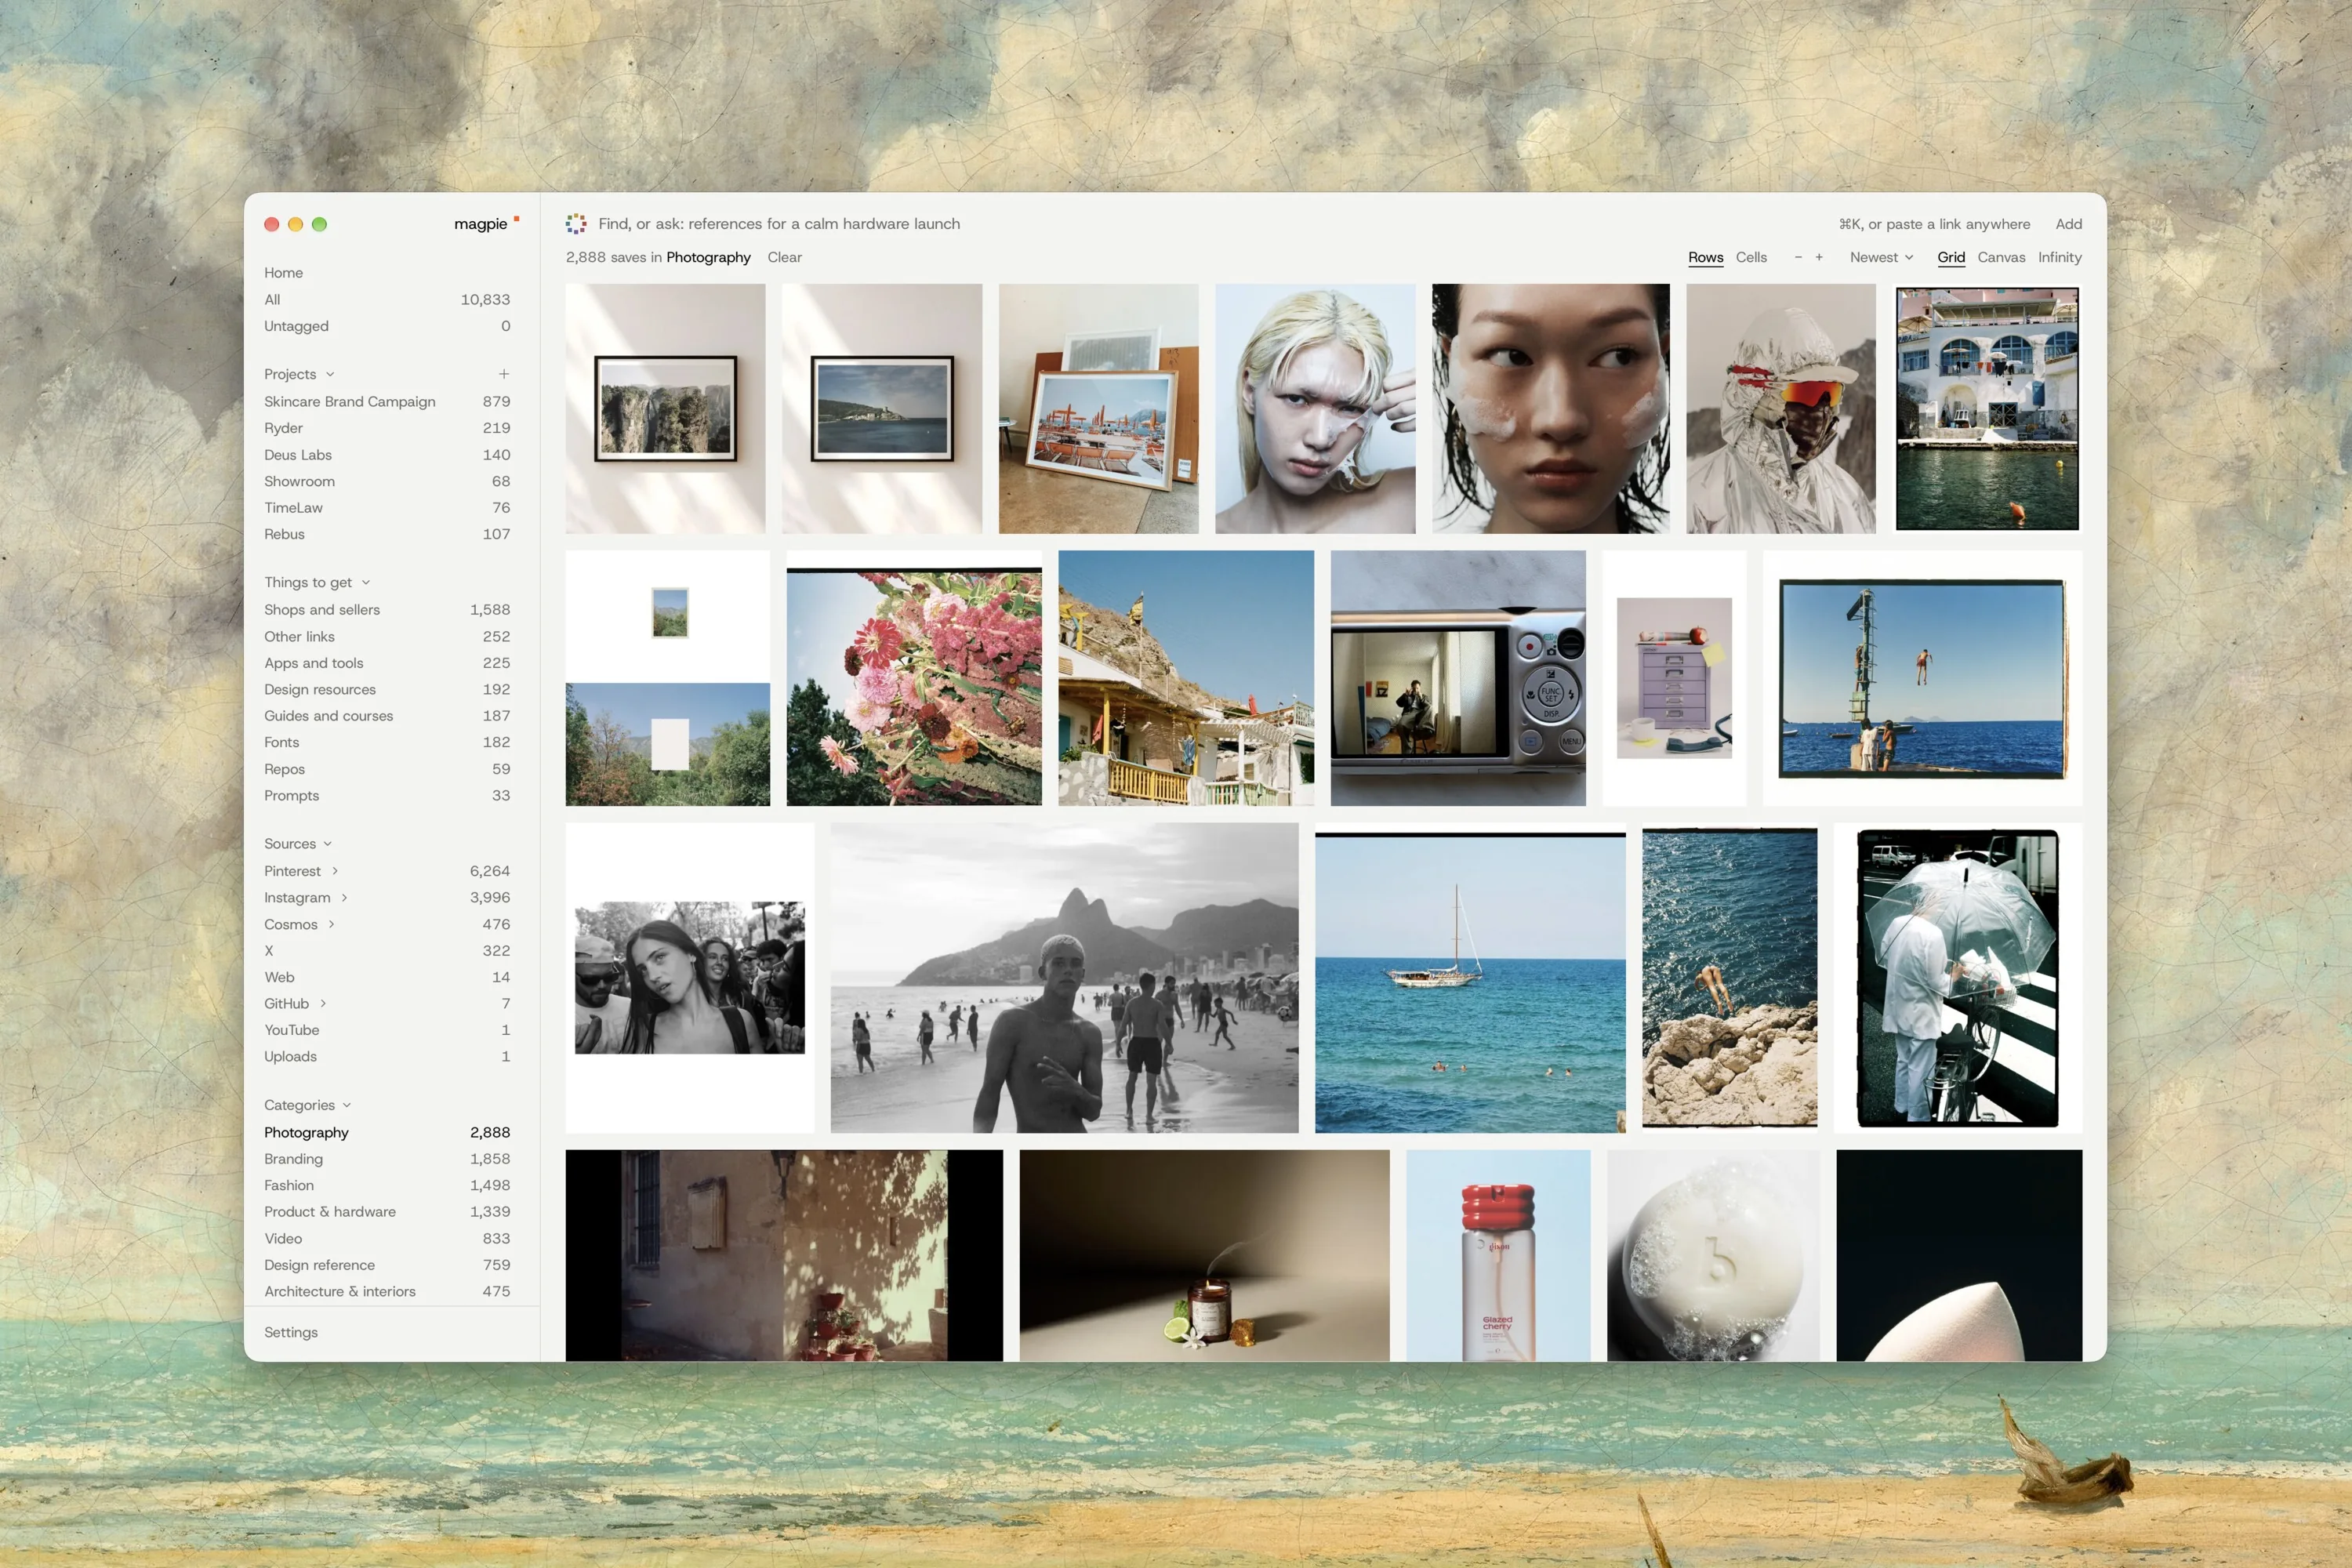Add a new project with plus icon
This screenshot has height=1568, width=2352.
tap(504, 374)
